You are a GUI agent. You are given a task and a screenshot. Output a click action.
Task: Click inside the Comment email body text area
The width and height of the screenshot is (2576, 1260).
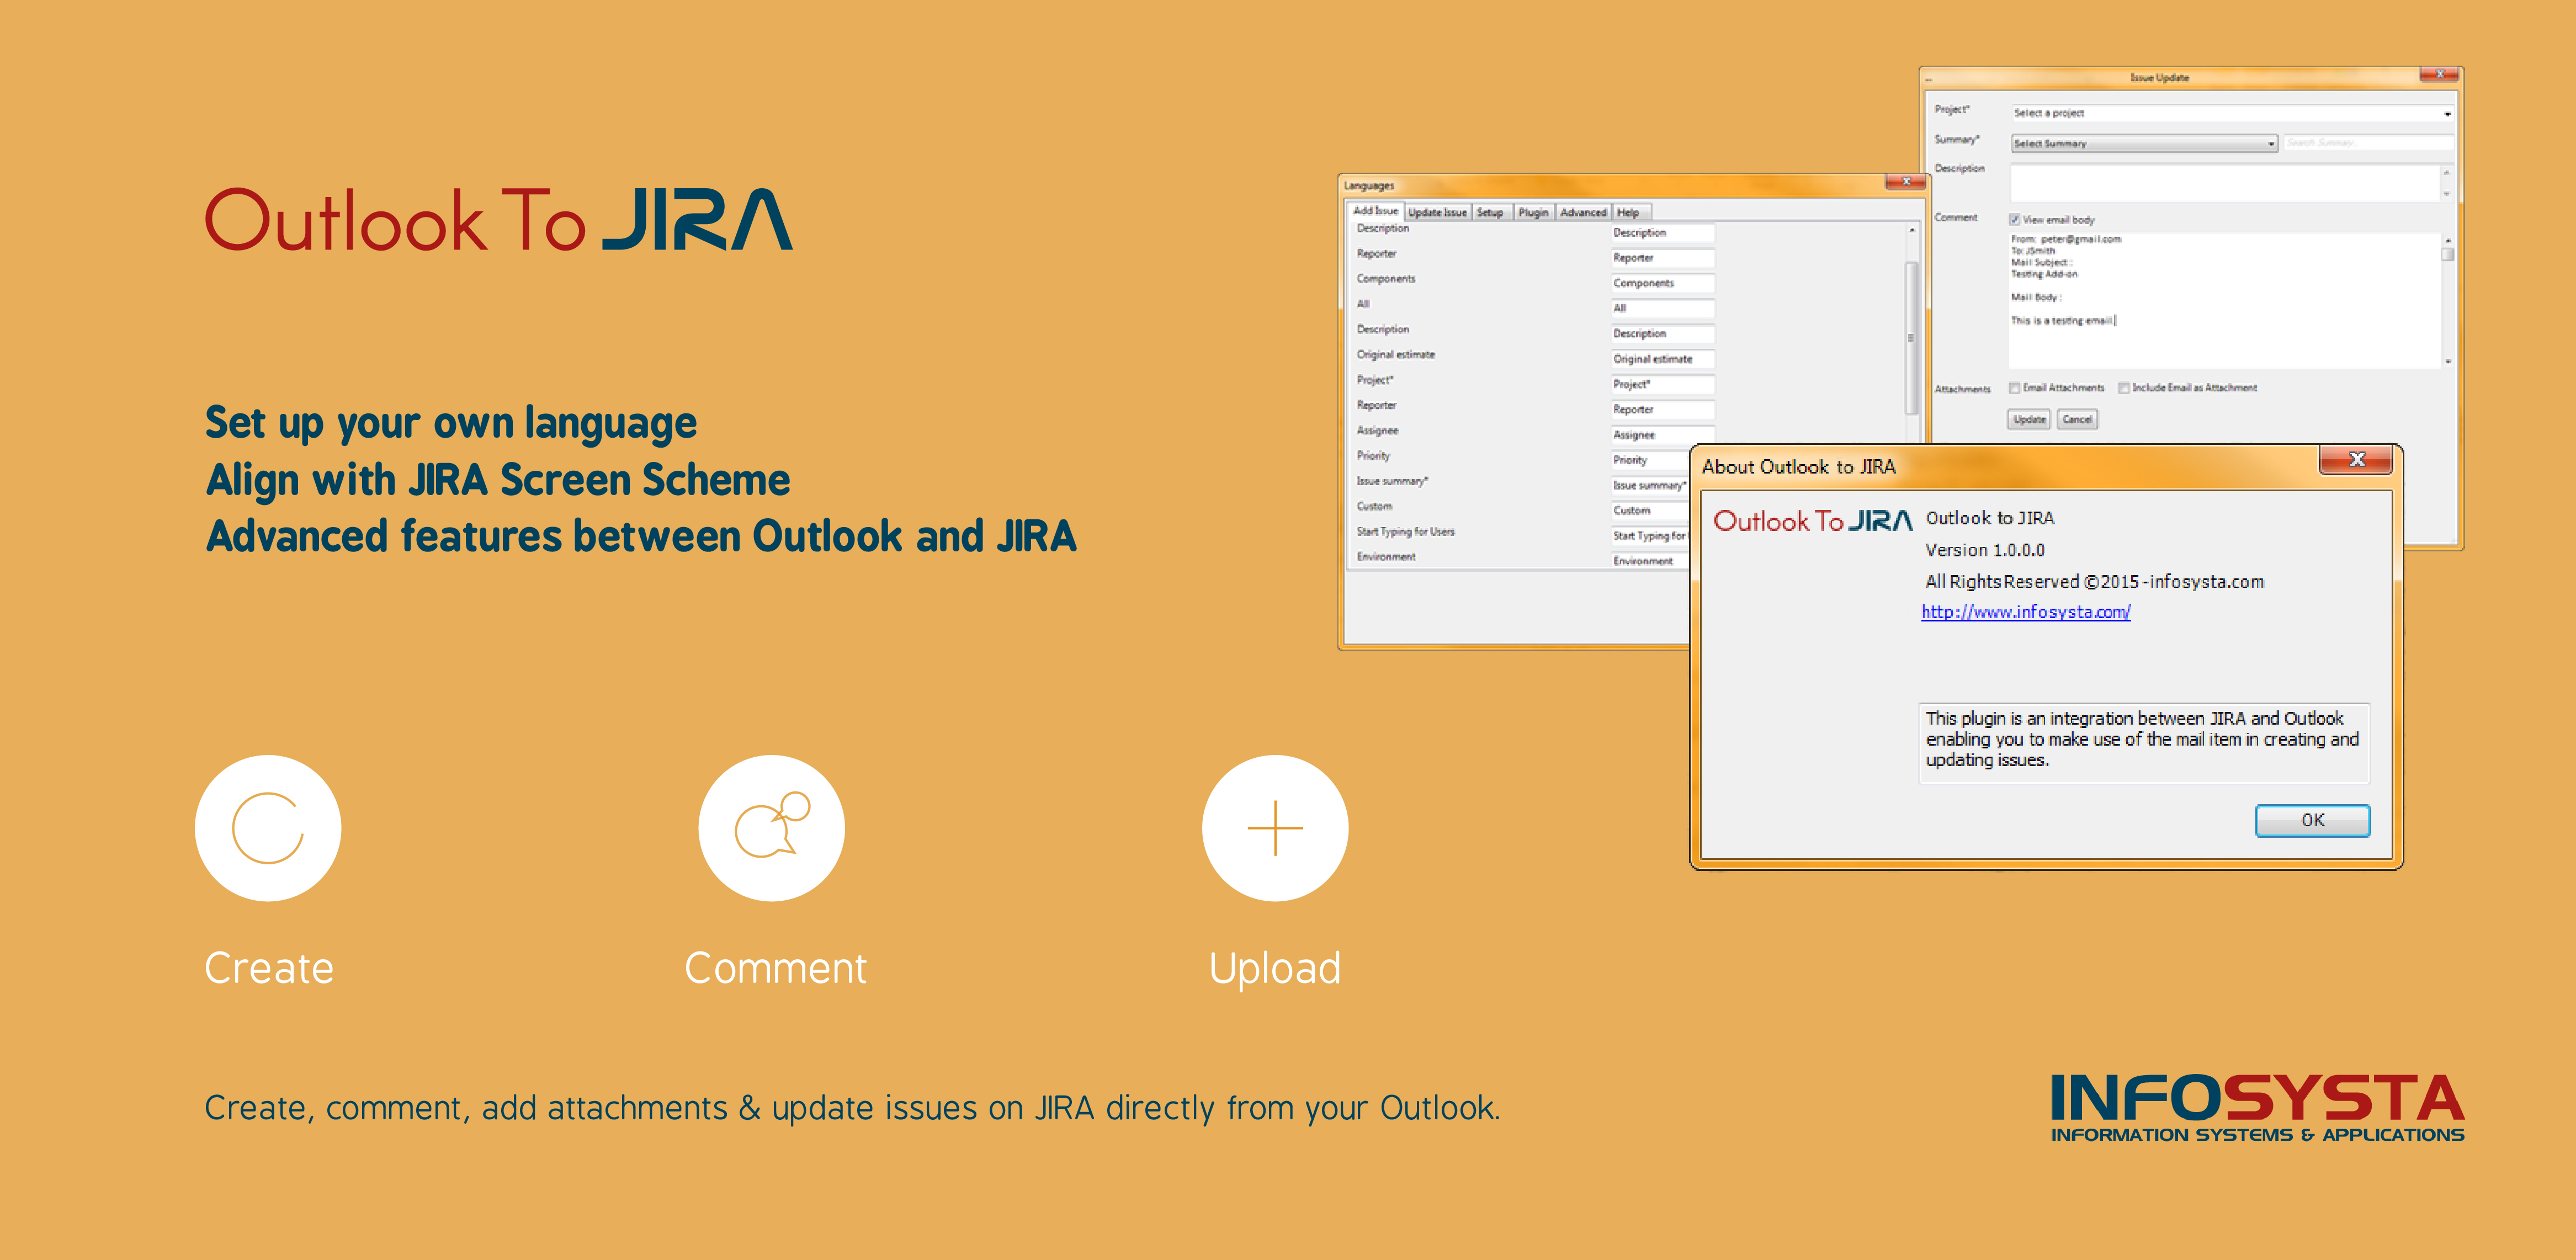point(2225,301)
